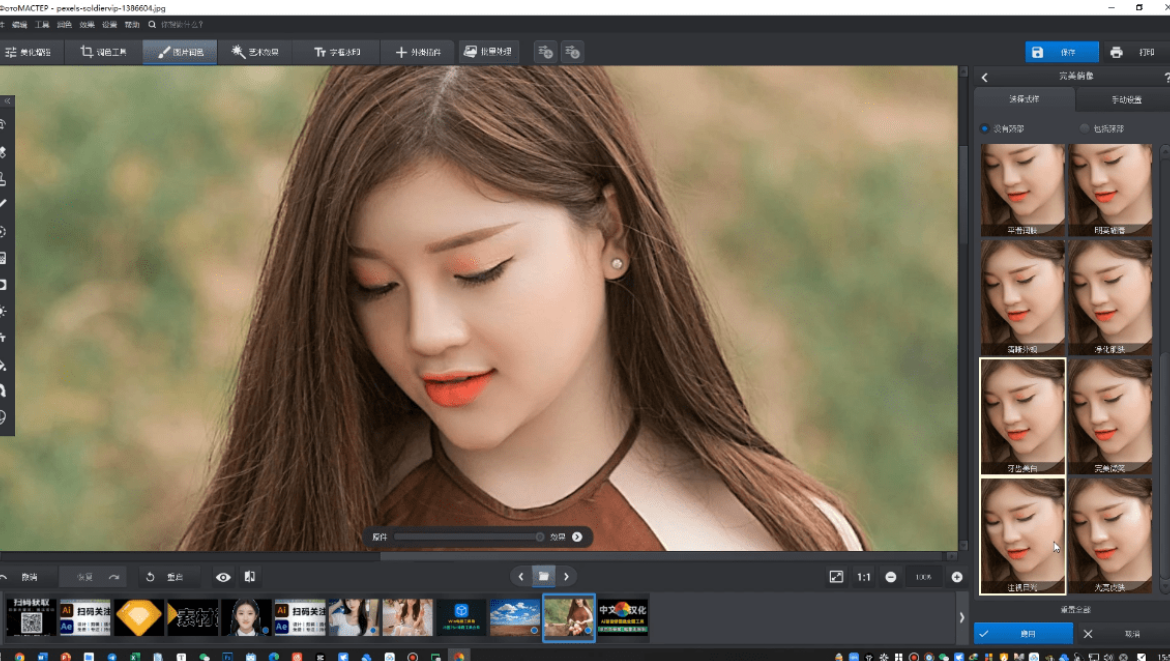
Task: Click the effect strength slider under the photo
Action: (467, 537)
